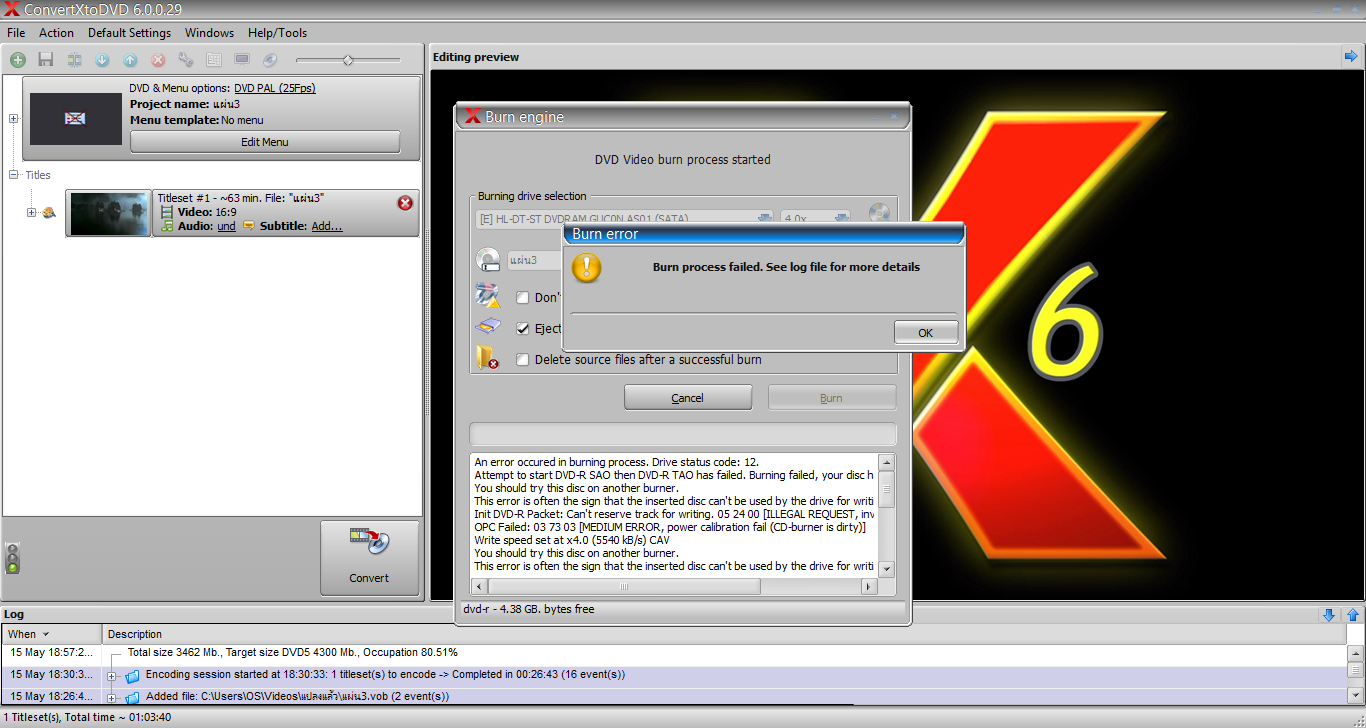Click the wrench settings toolbar icon

(186, 60)
